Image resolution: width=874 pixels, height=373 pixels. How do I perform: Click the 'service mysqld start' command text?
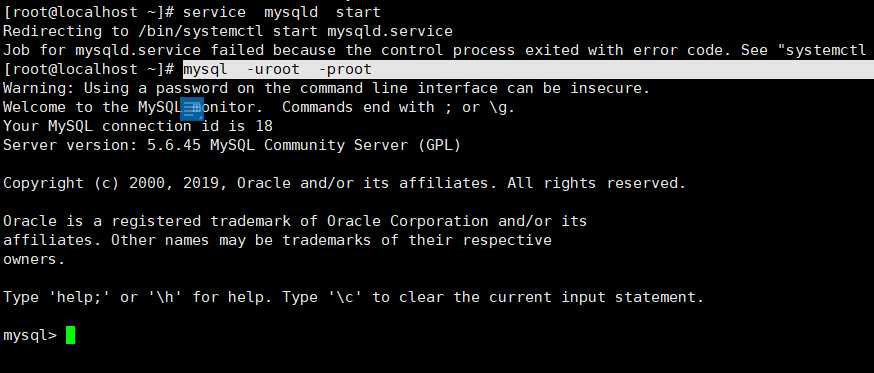[281, 12]
